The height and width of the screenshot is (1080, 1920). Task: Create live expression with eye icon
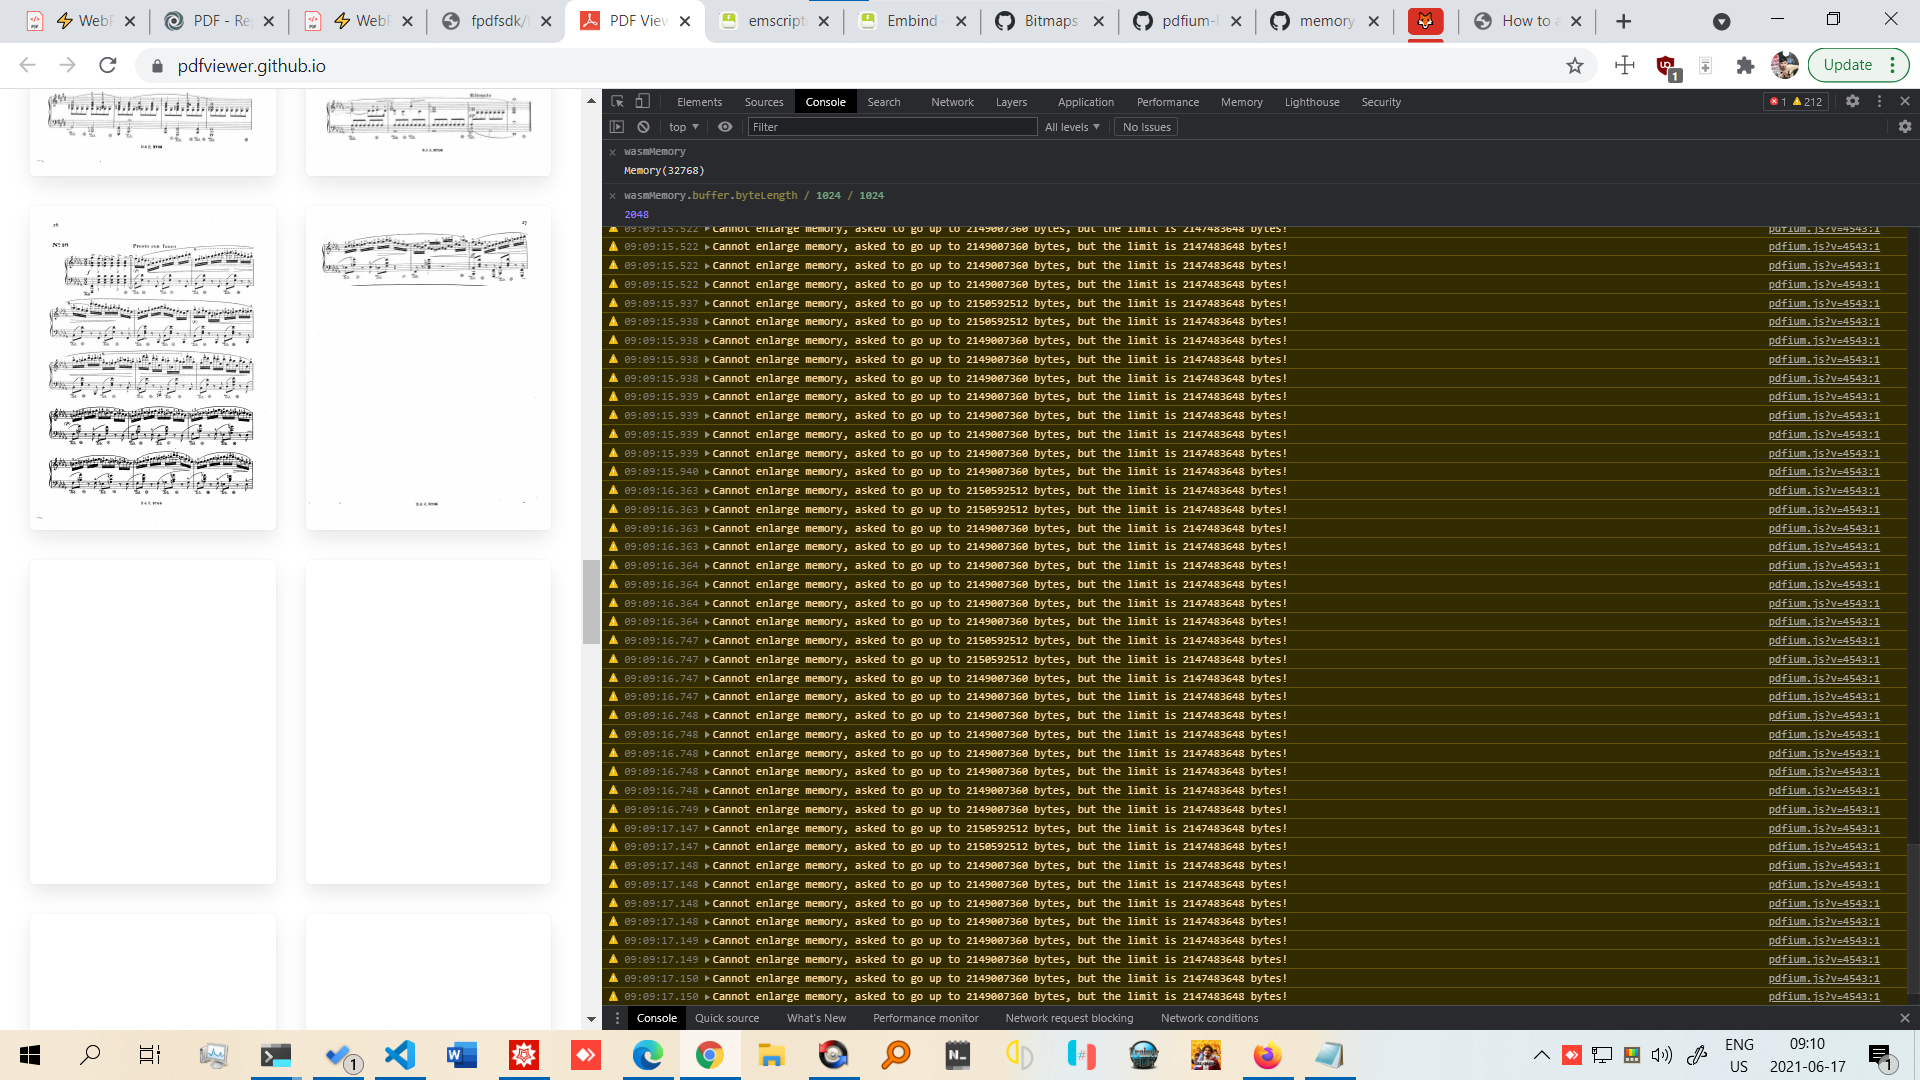click(725, 127)
